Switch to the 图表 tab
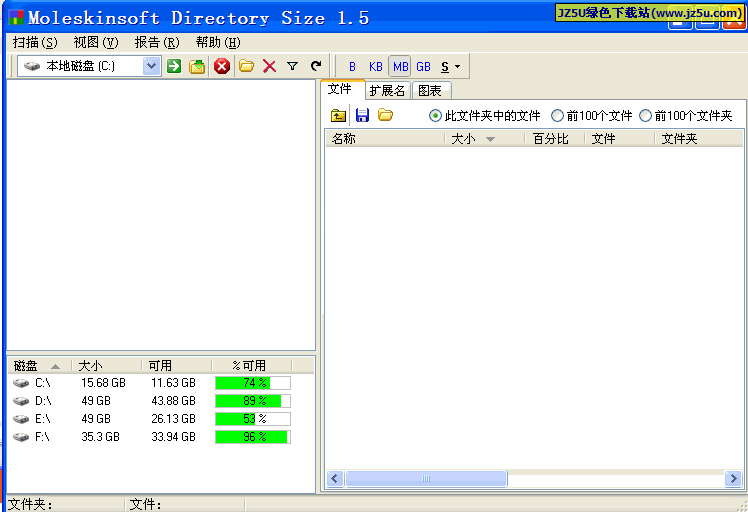 click(x=430, y=91)
